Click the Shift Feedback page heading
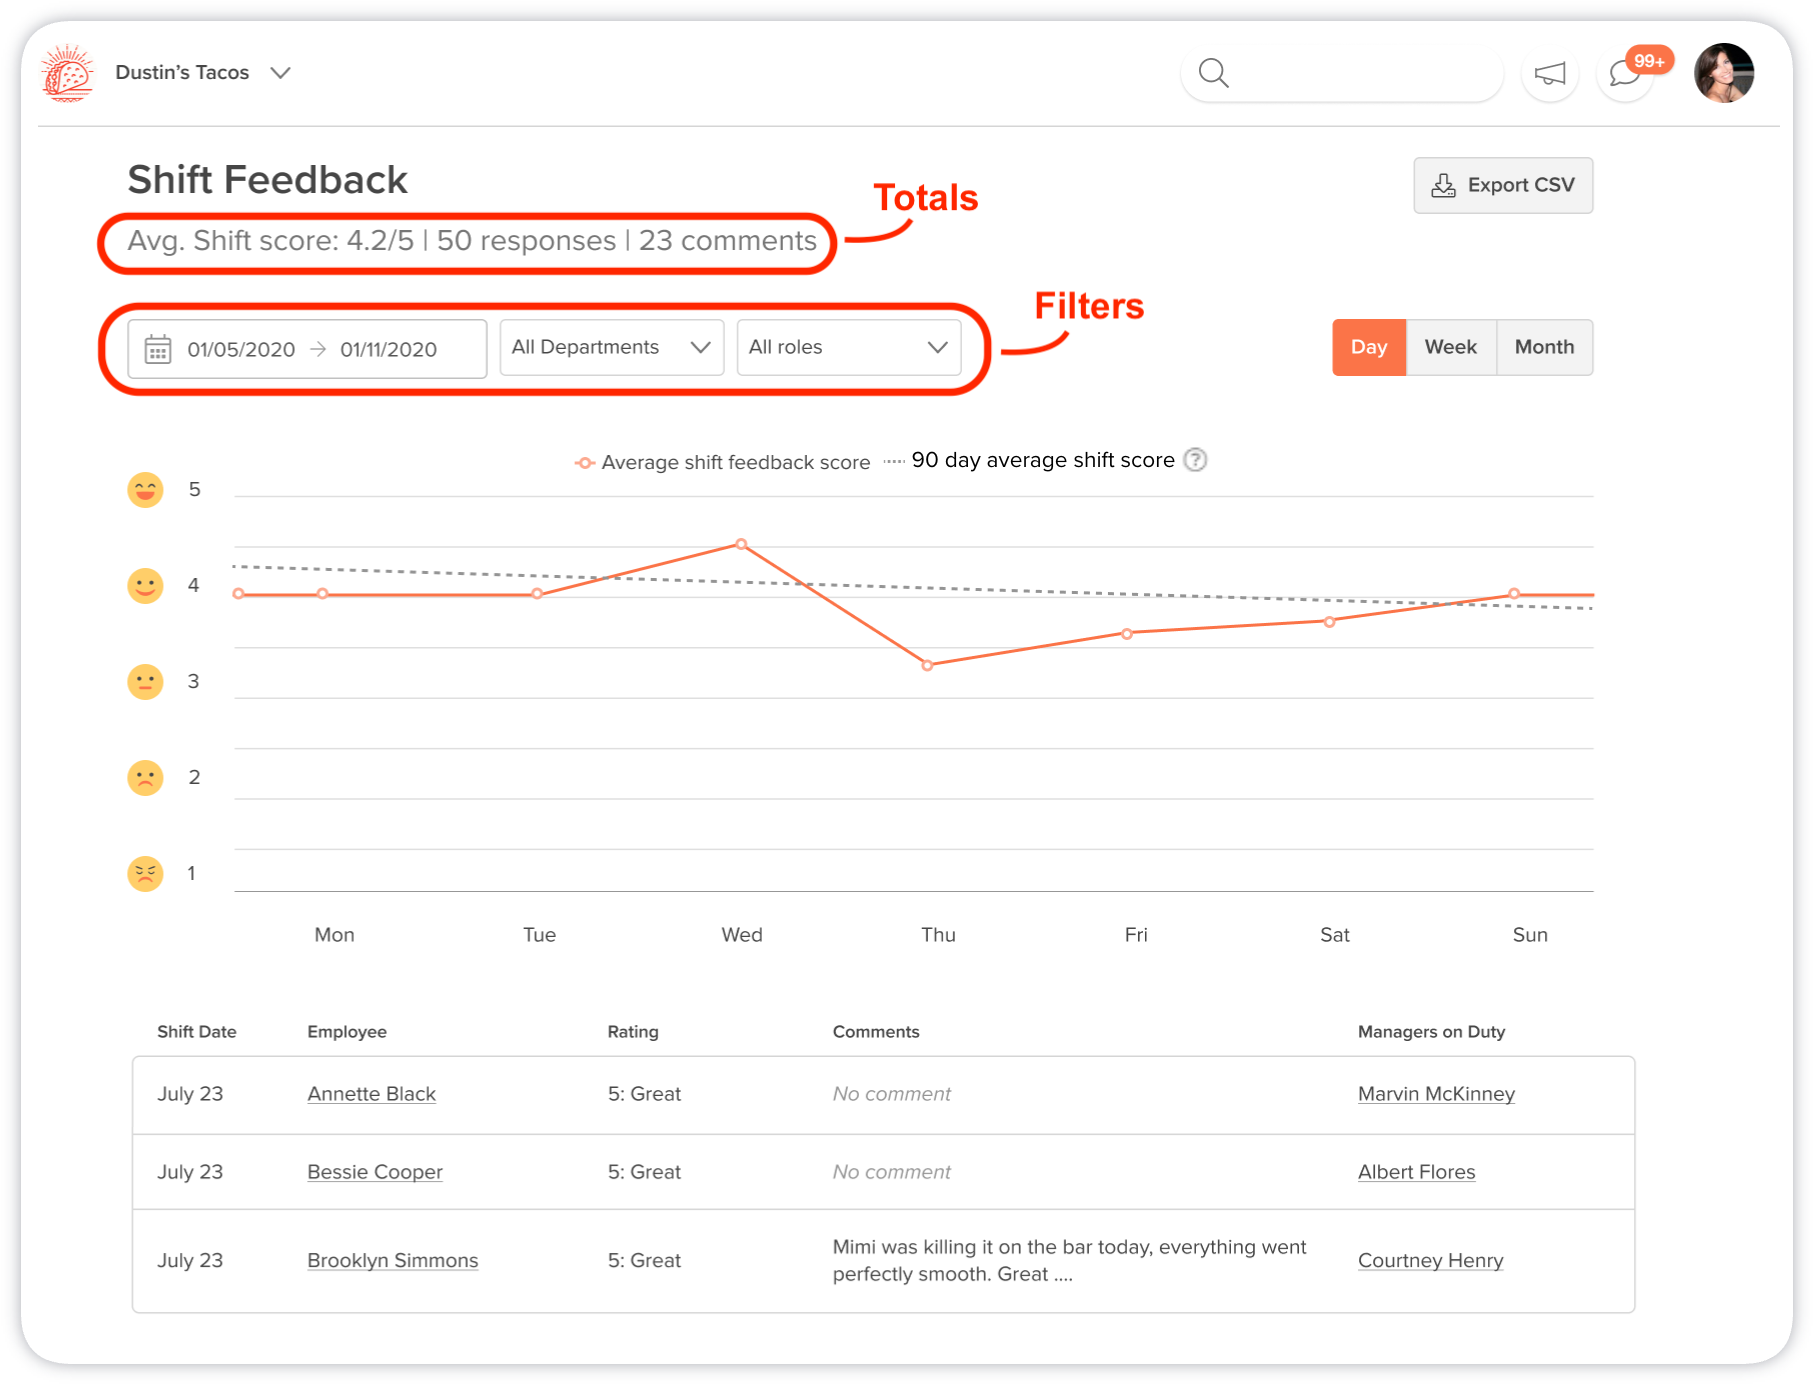This screenshot has height=1385, width=1814. pyautogui.click(x=267, y=180)
